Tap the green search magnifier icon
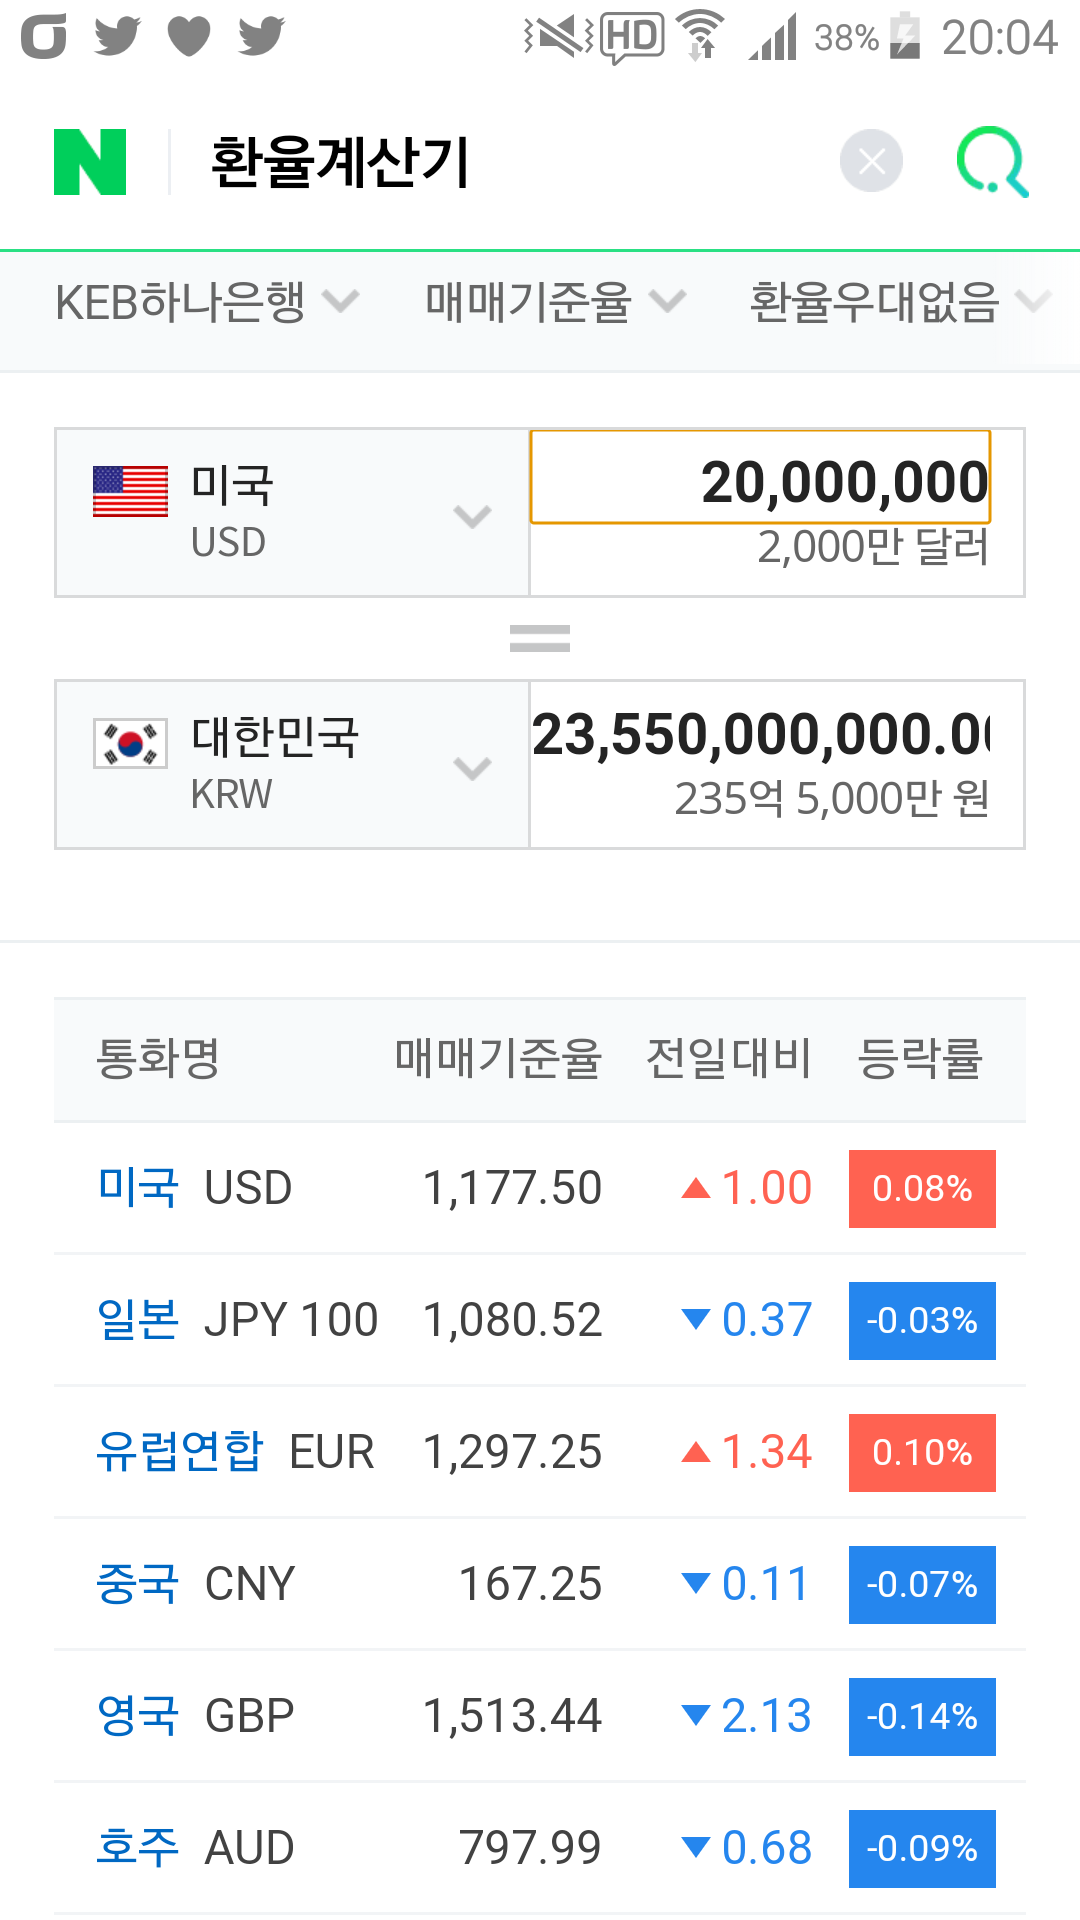This screenshot has height=1920, width=1080. pos(992,161)
